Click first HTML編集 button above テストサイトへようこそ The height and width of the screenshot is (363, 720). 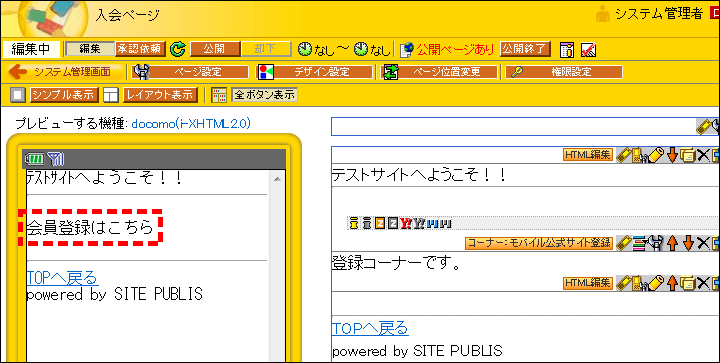(588, 155)
